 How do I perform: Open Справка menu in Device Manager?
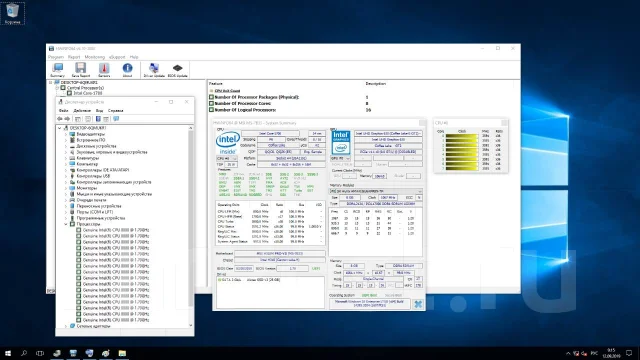[x=116, y=111]
